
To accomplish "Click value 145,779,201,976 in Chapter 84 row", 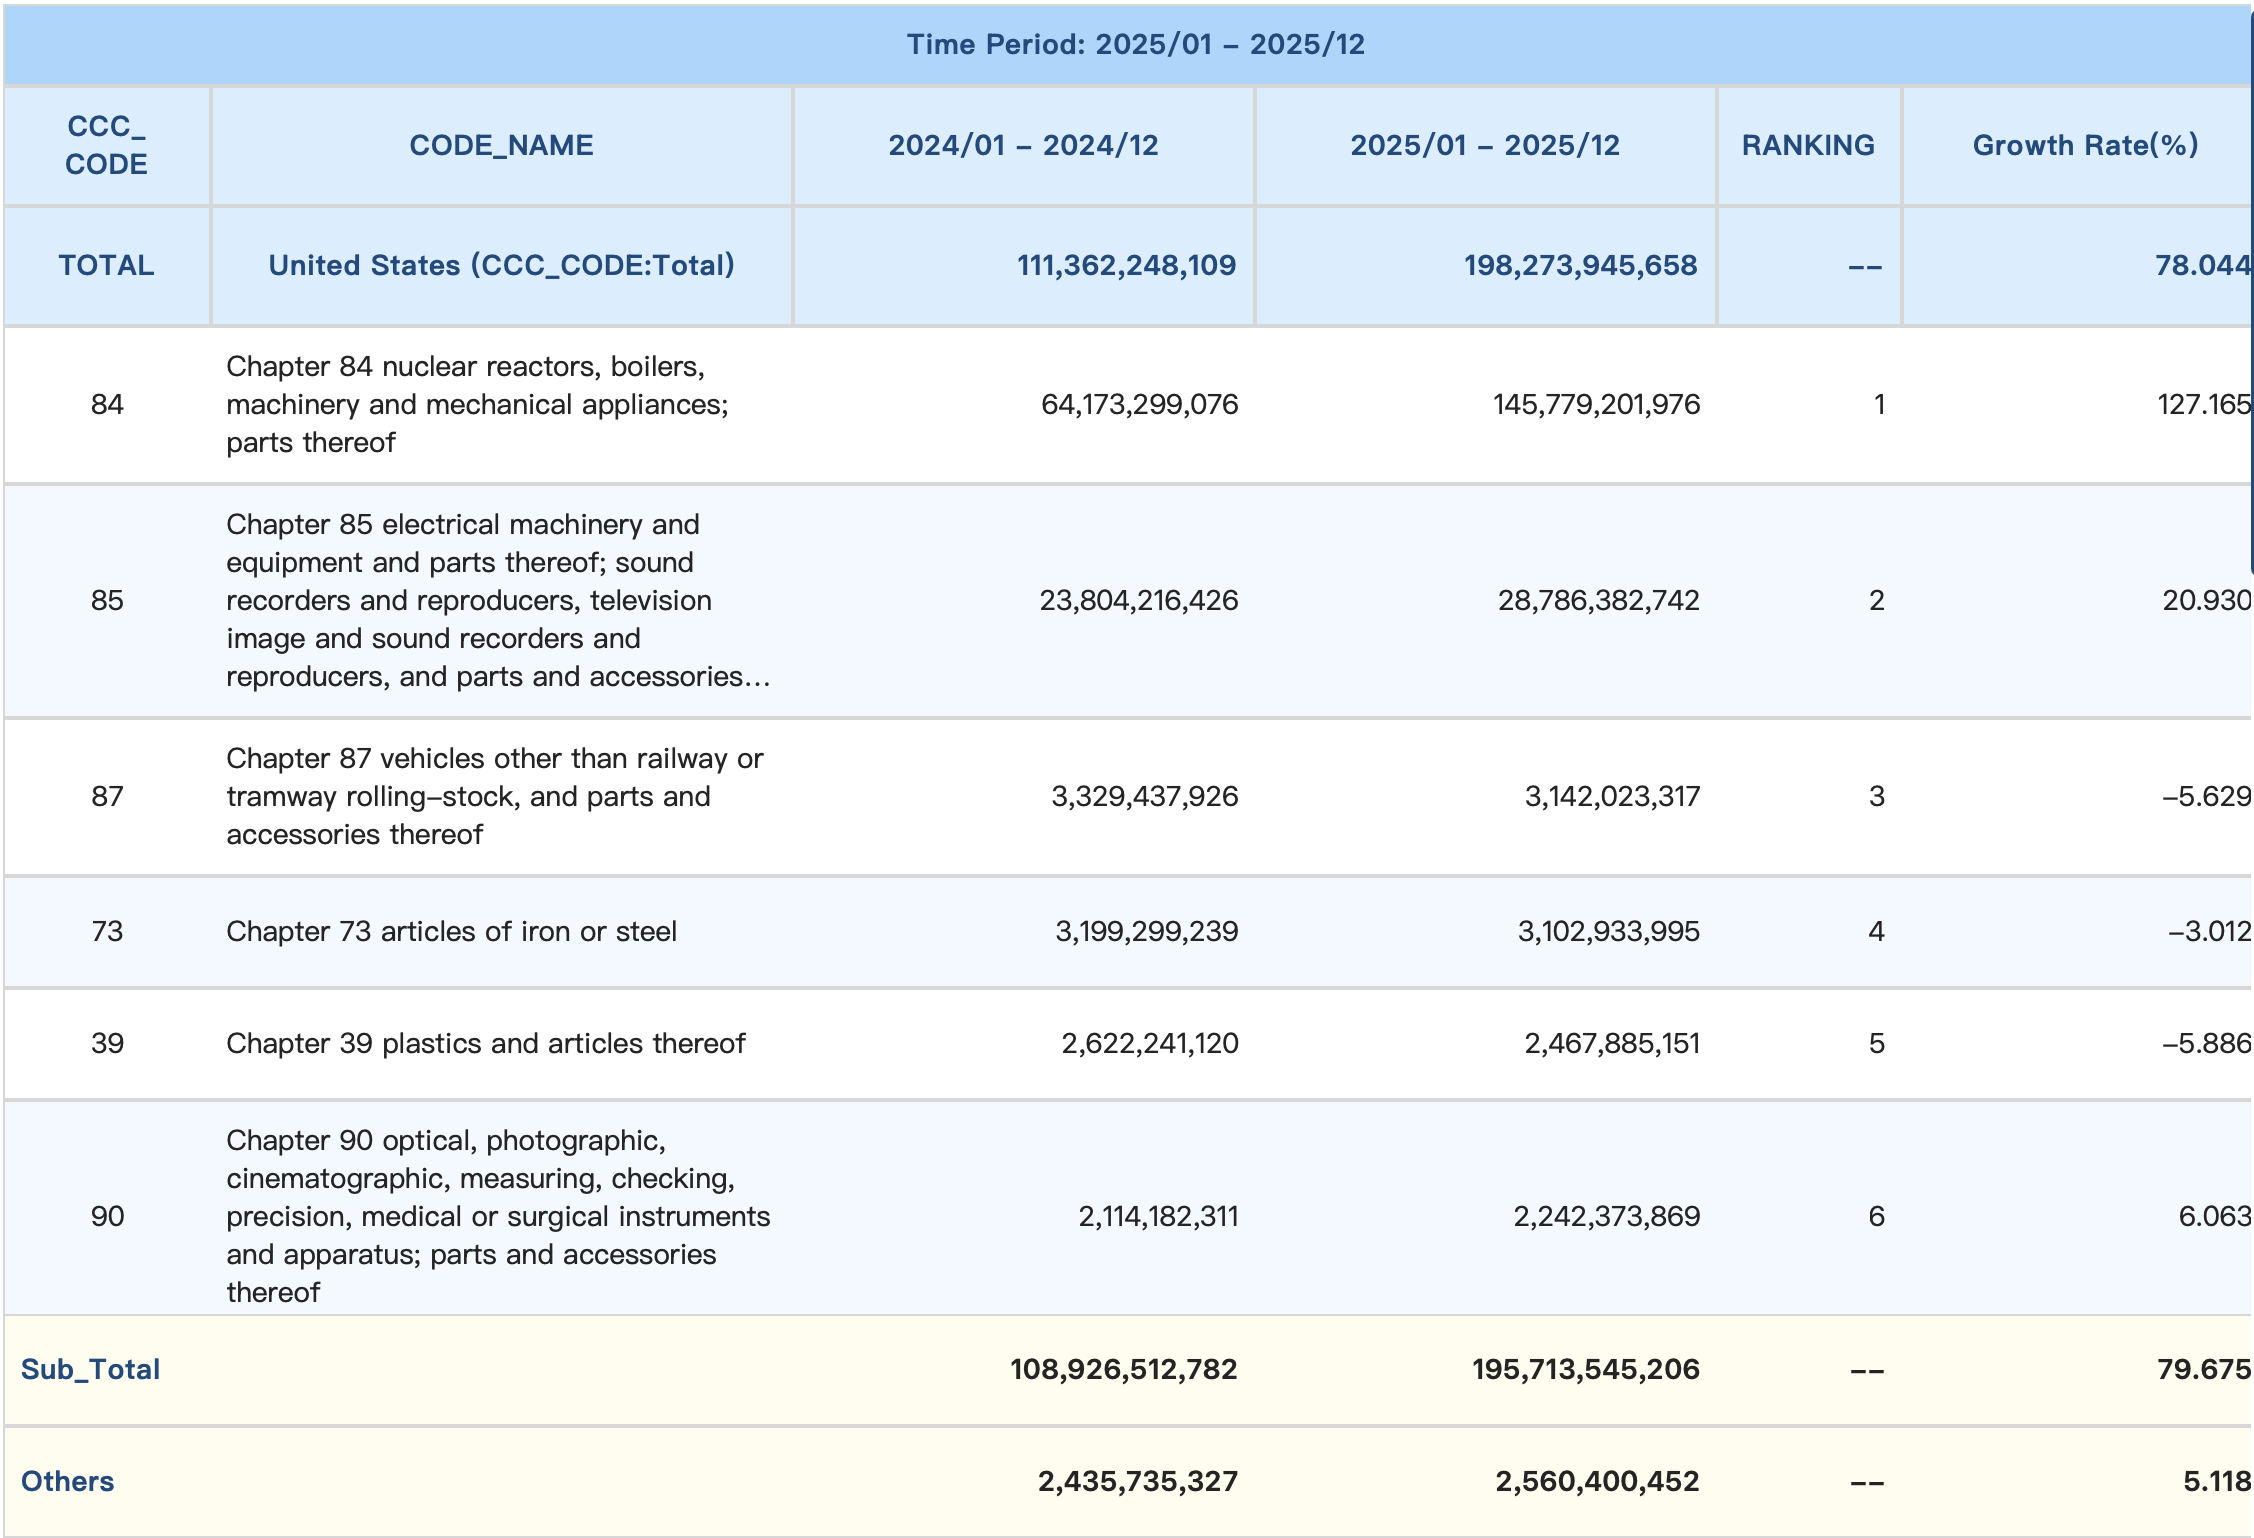I will (x=1596, y=404).
